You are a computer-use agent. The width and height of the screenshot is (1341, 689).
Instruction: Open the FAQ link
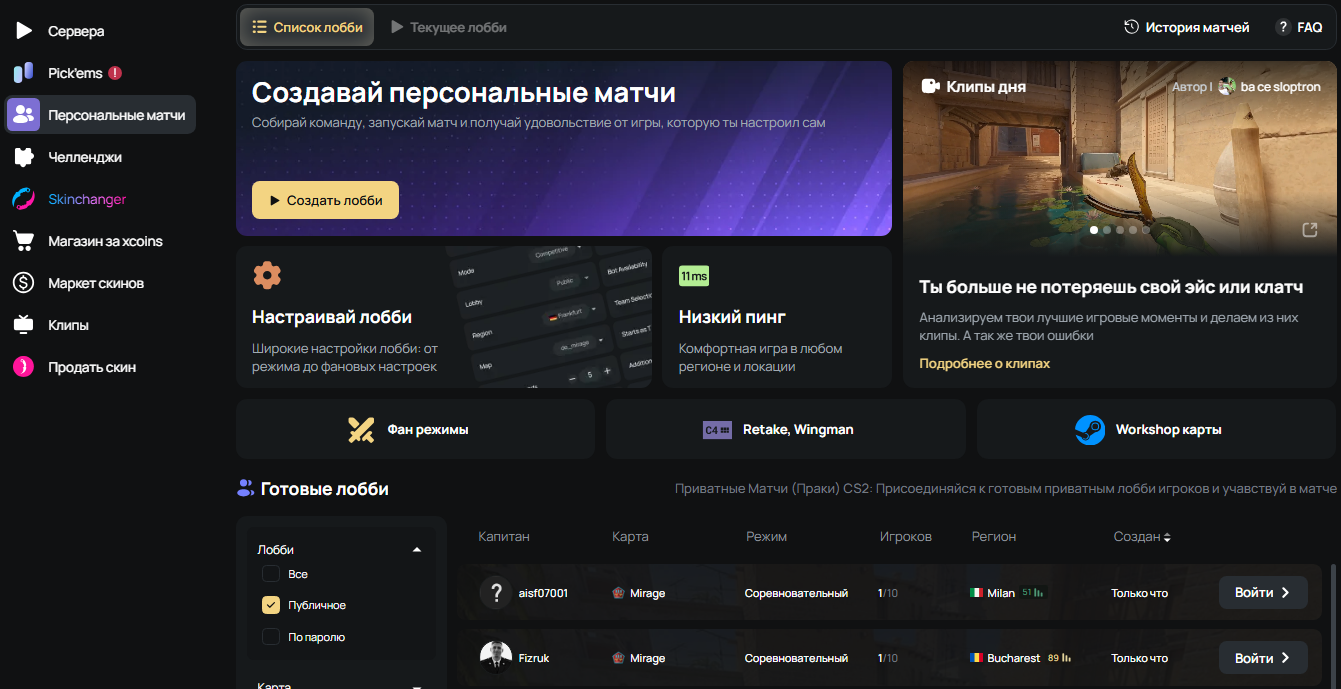(x=1299, y=27)
